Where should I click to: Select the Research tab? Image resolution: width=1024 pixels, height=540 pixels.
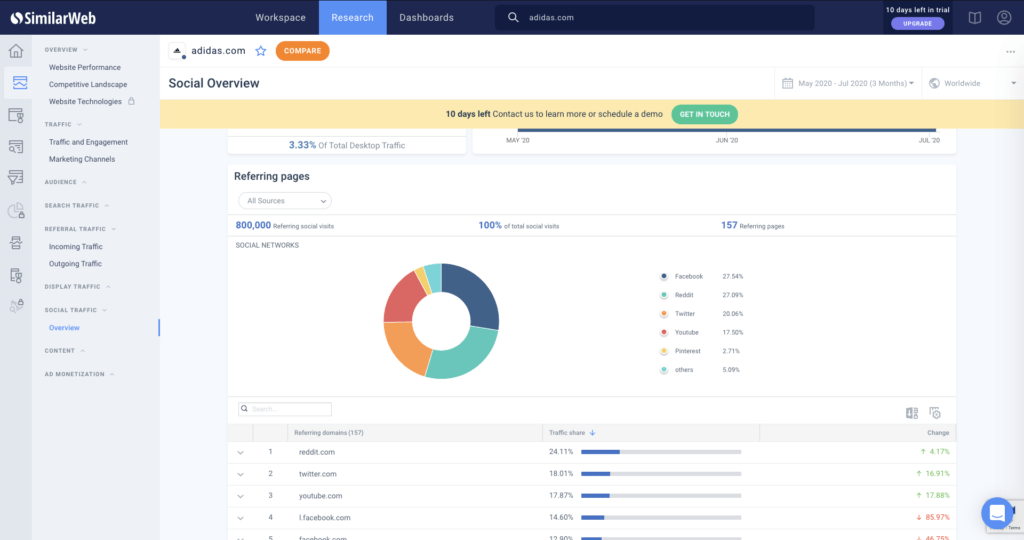click(353, 18)
